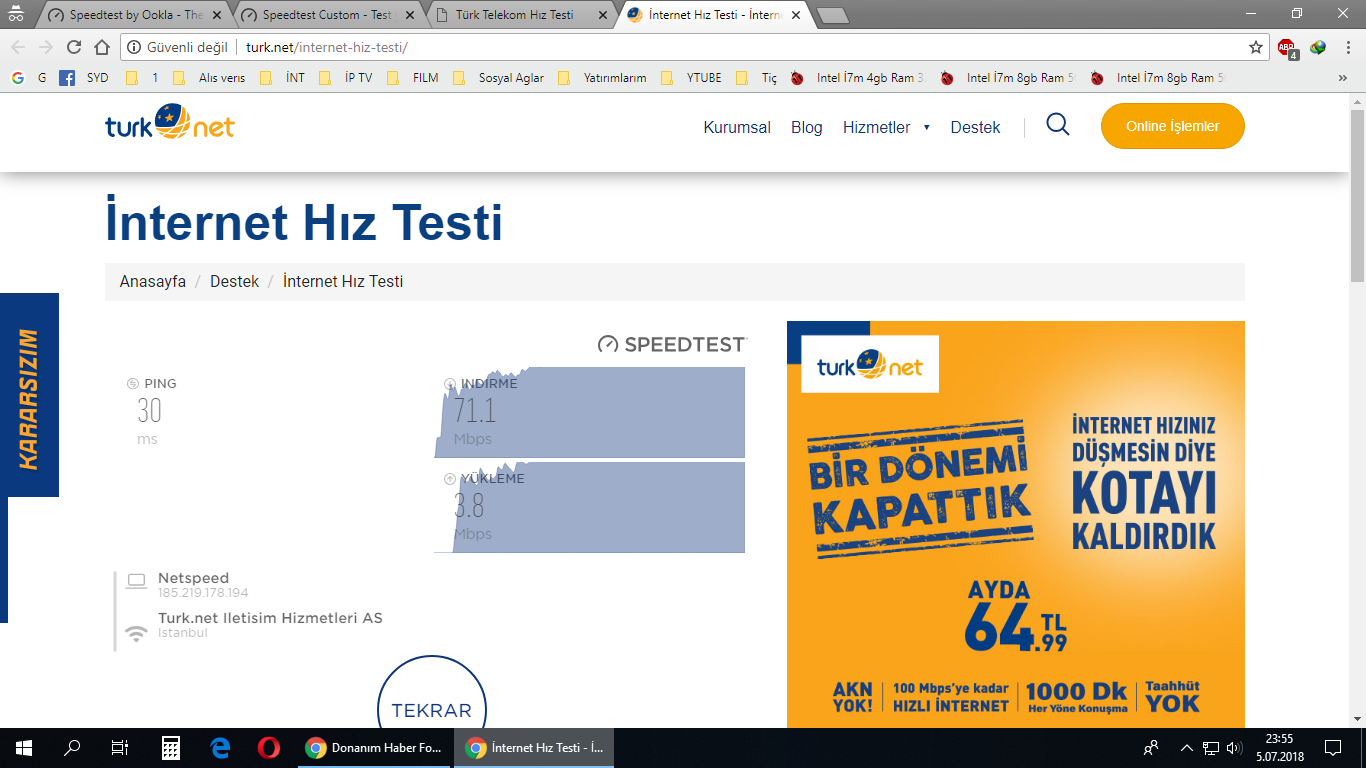Click the İNDİRME 71.1 Mbps result
Image resolution: width=1366 pixels, height=768 pixels.
pos(590,411)
